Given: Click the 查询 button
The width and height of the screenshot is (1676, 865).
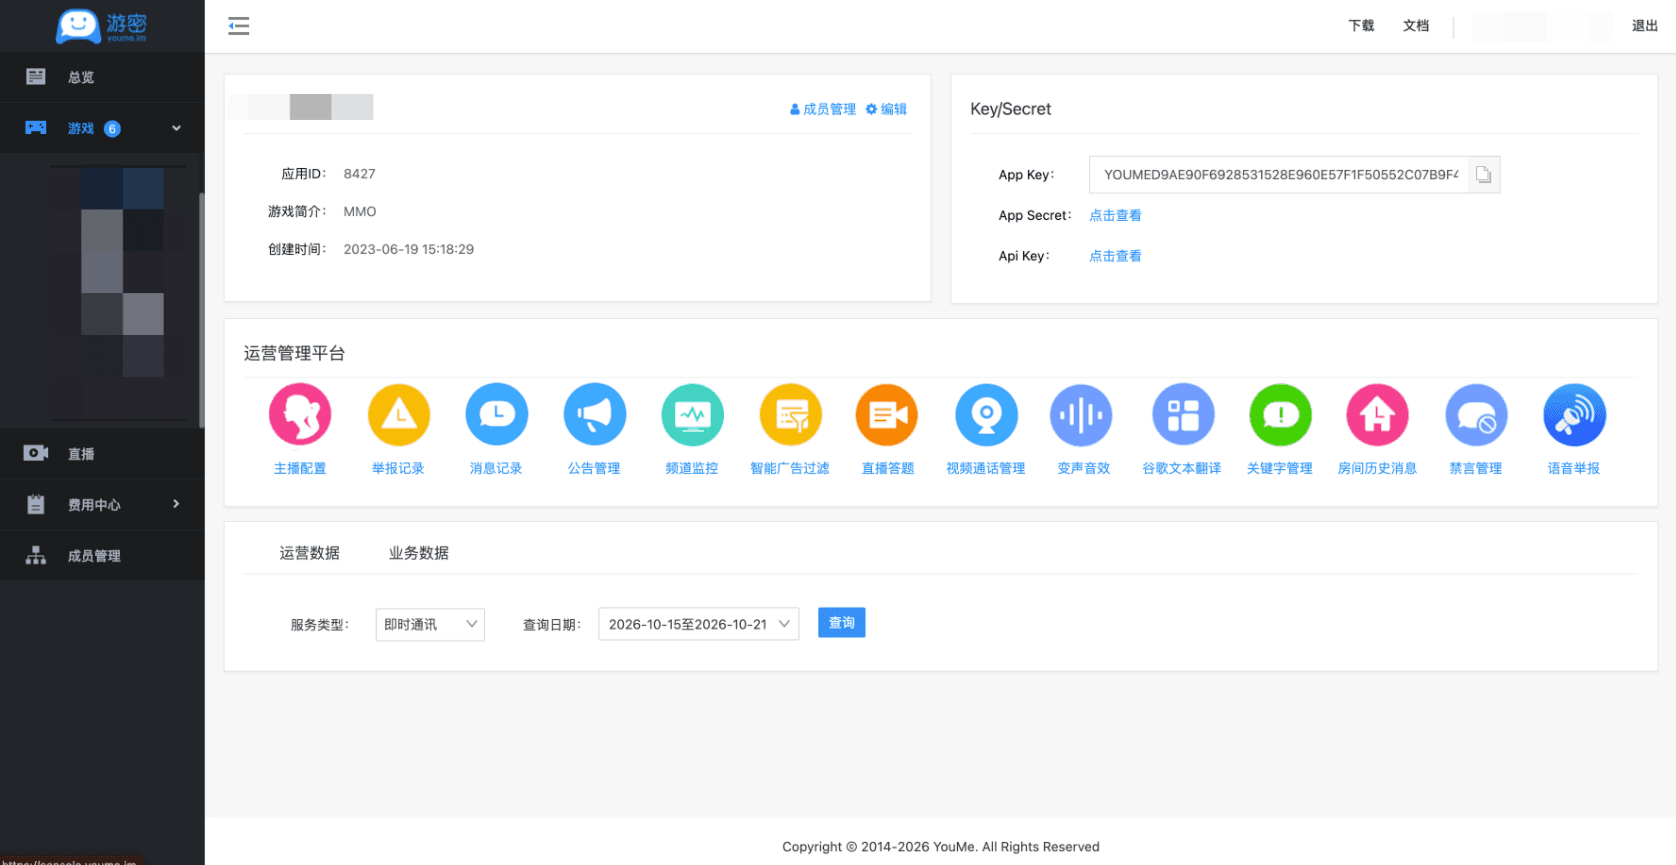Looking at the screenshot, I should tap(841, 622).
